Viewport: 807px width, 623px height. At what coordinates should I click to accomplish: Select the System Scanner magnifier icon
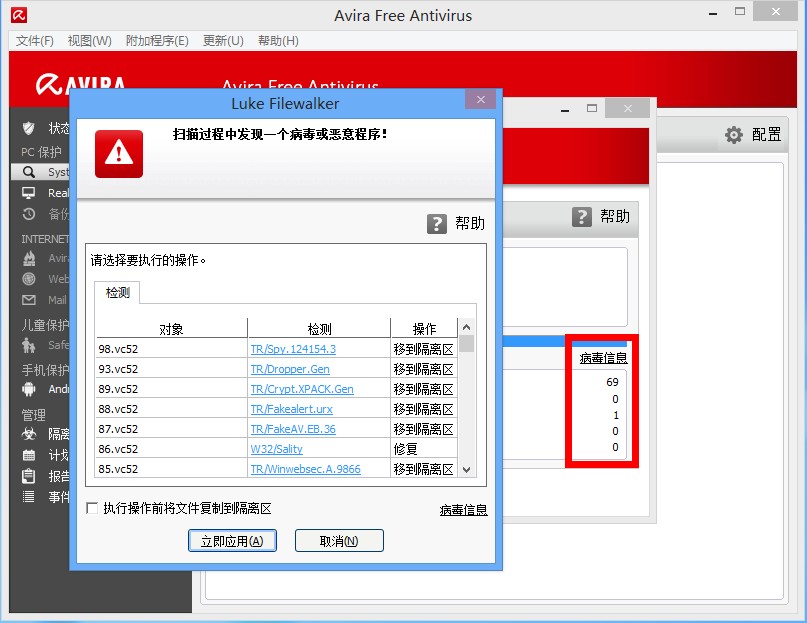click(29, 172)
